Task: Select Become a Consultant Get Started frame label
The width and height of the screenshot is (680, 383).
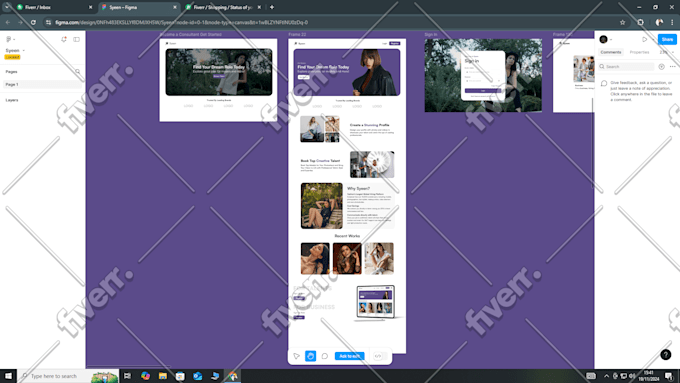Action: (191, 35)
